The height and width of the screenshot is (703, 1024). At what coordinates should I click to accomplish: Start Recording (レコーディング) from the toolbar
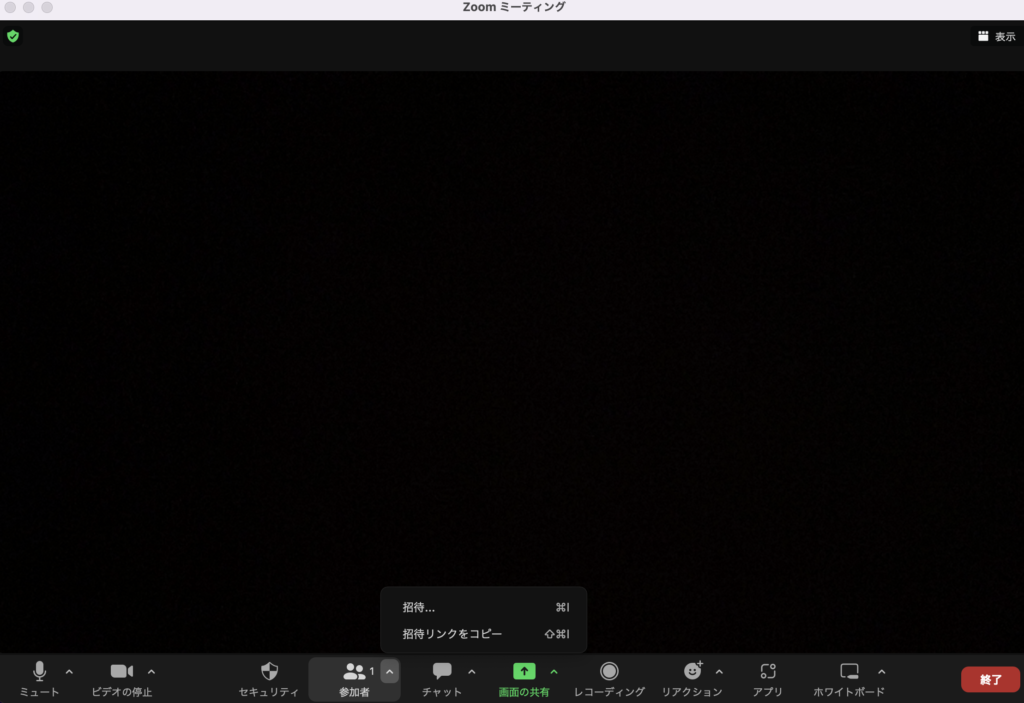coord(609,672)
